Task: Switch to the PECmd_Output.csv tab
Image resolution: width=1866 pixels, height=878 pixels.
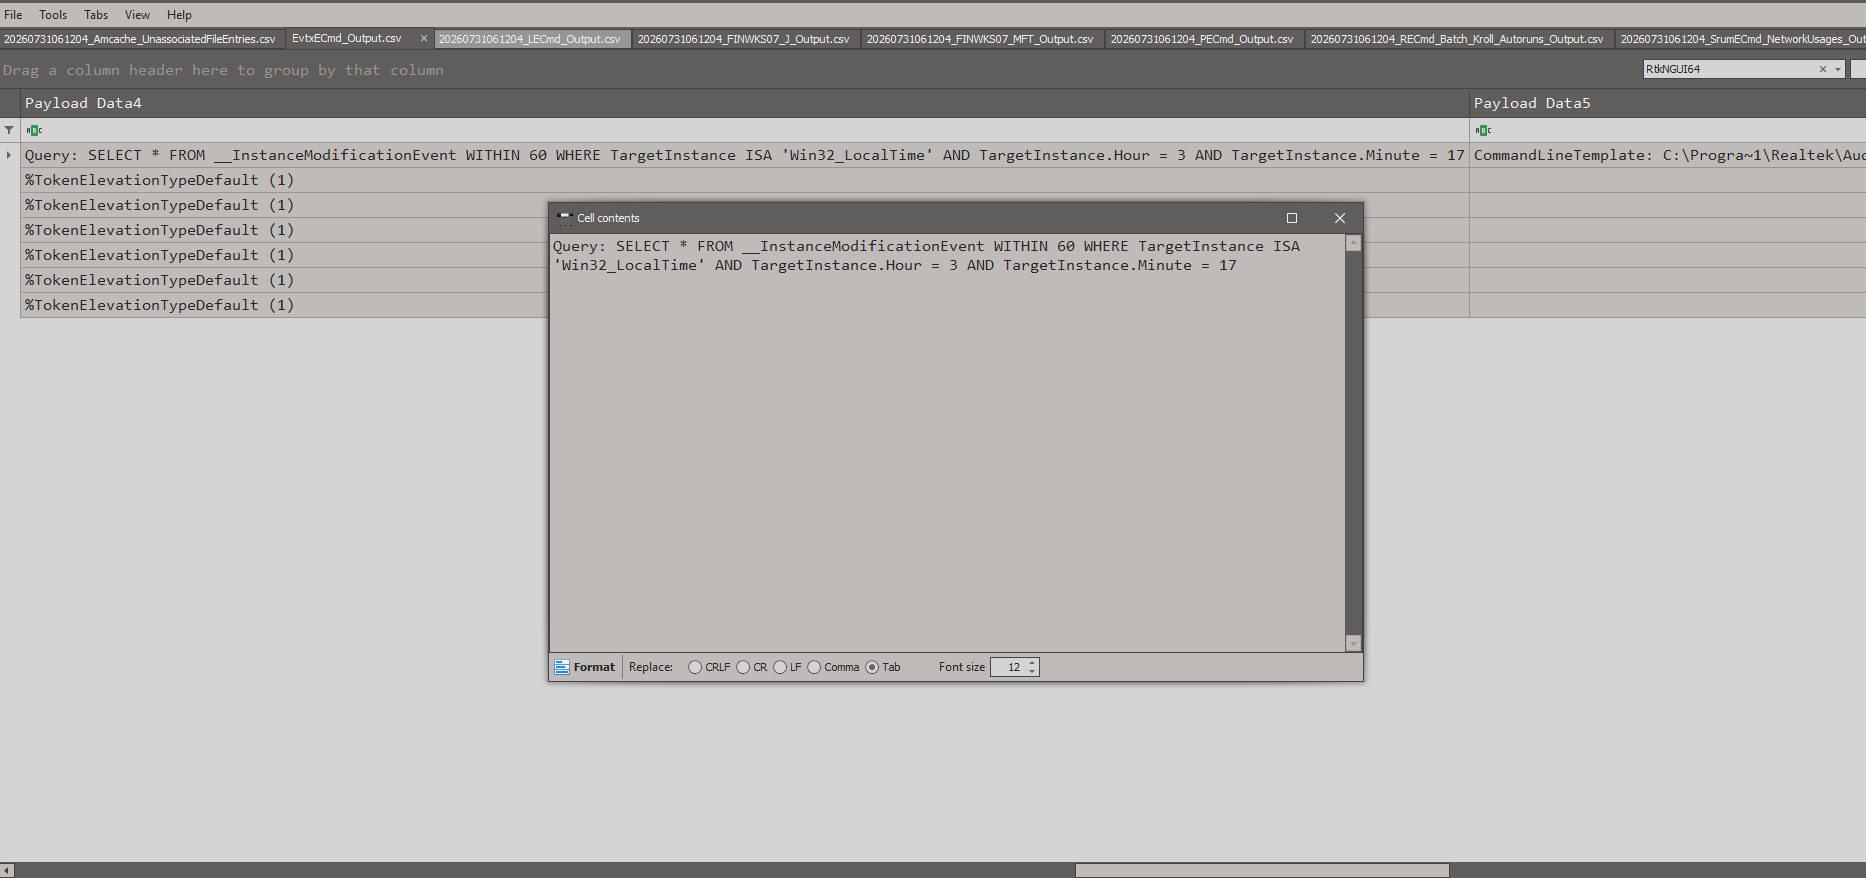Action: pyautogui.click(x=1202, y=39)
